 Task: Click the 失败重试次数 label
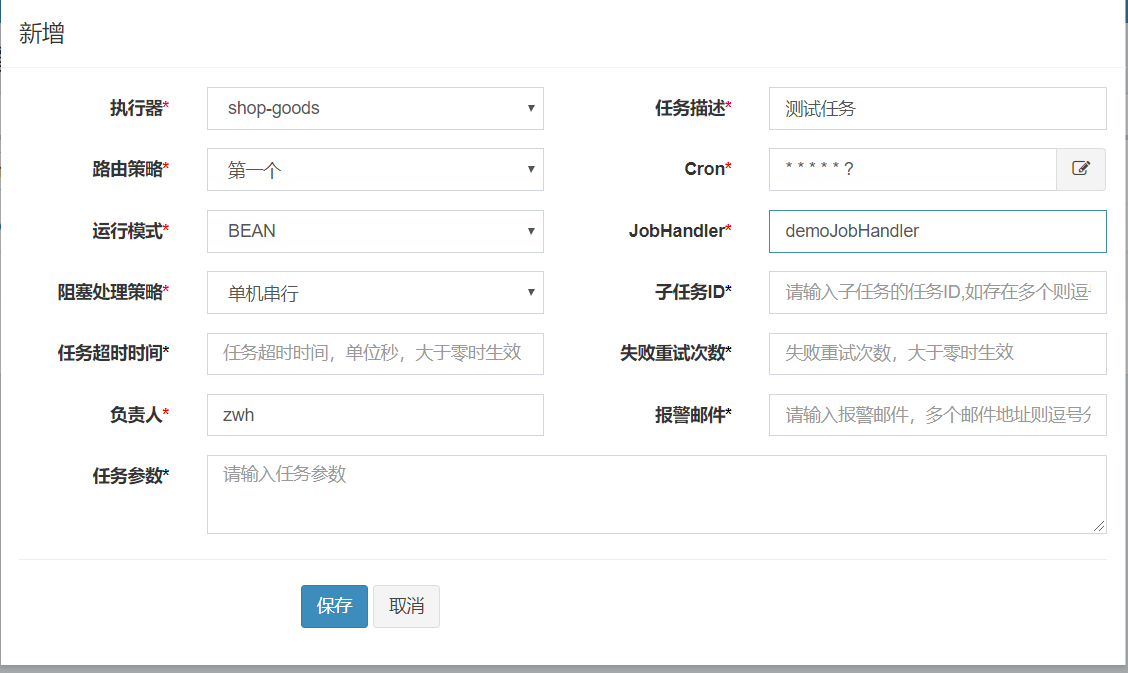pyautogui.click(x=676, y=354)
